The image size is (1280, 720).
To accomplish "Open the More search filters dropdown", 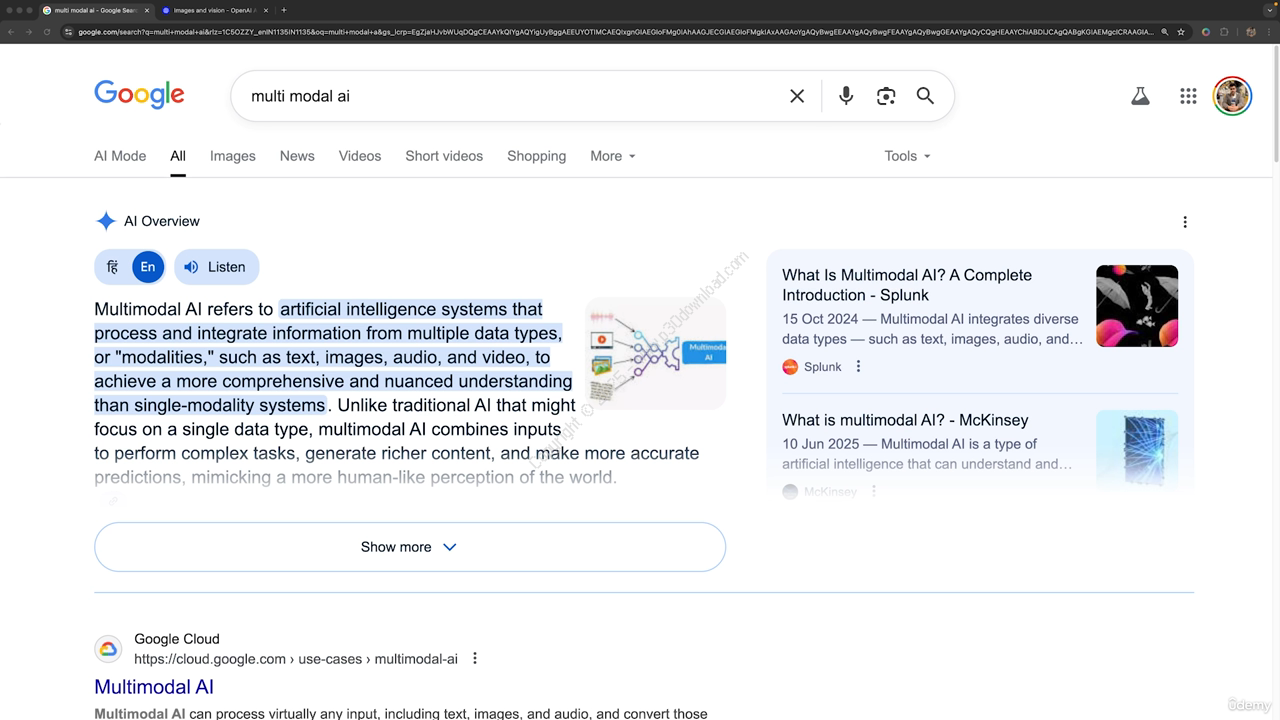I will (613, 156).
